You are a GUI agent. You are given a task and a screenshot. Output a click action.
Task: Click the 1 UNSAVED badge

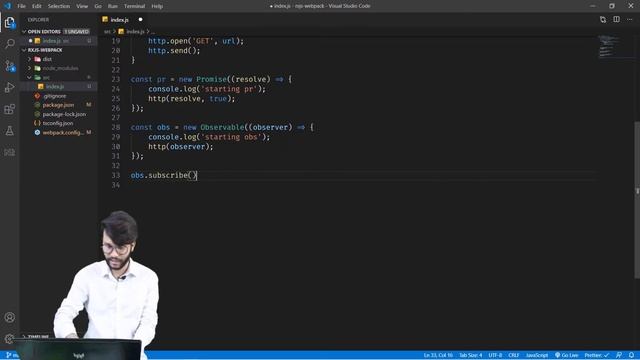[76, 31]
